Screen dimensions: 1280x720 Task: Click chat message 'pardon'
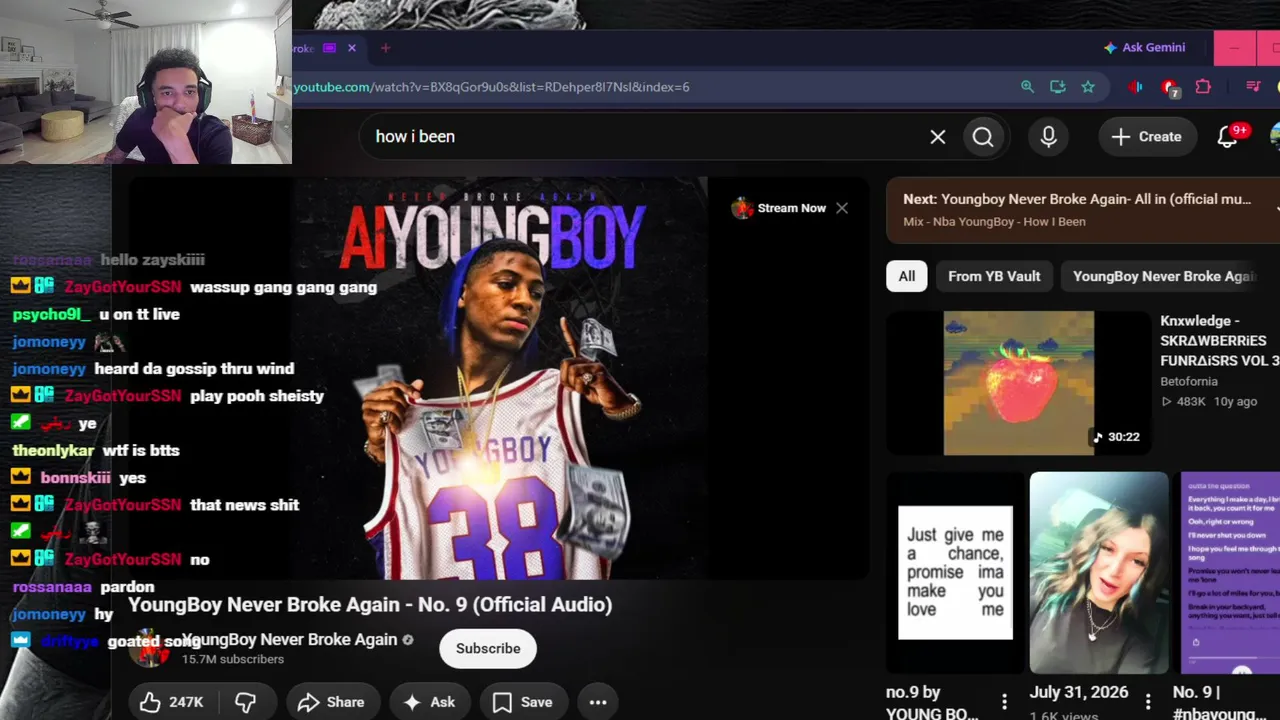[x=127, y=587]
